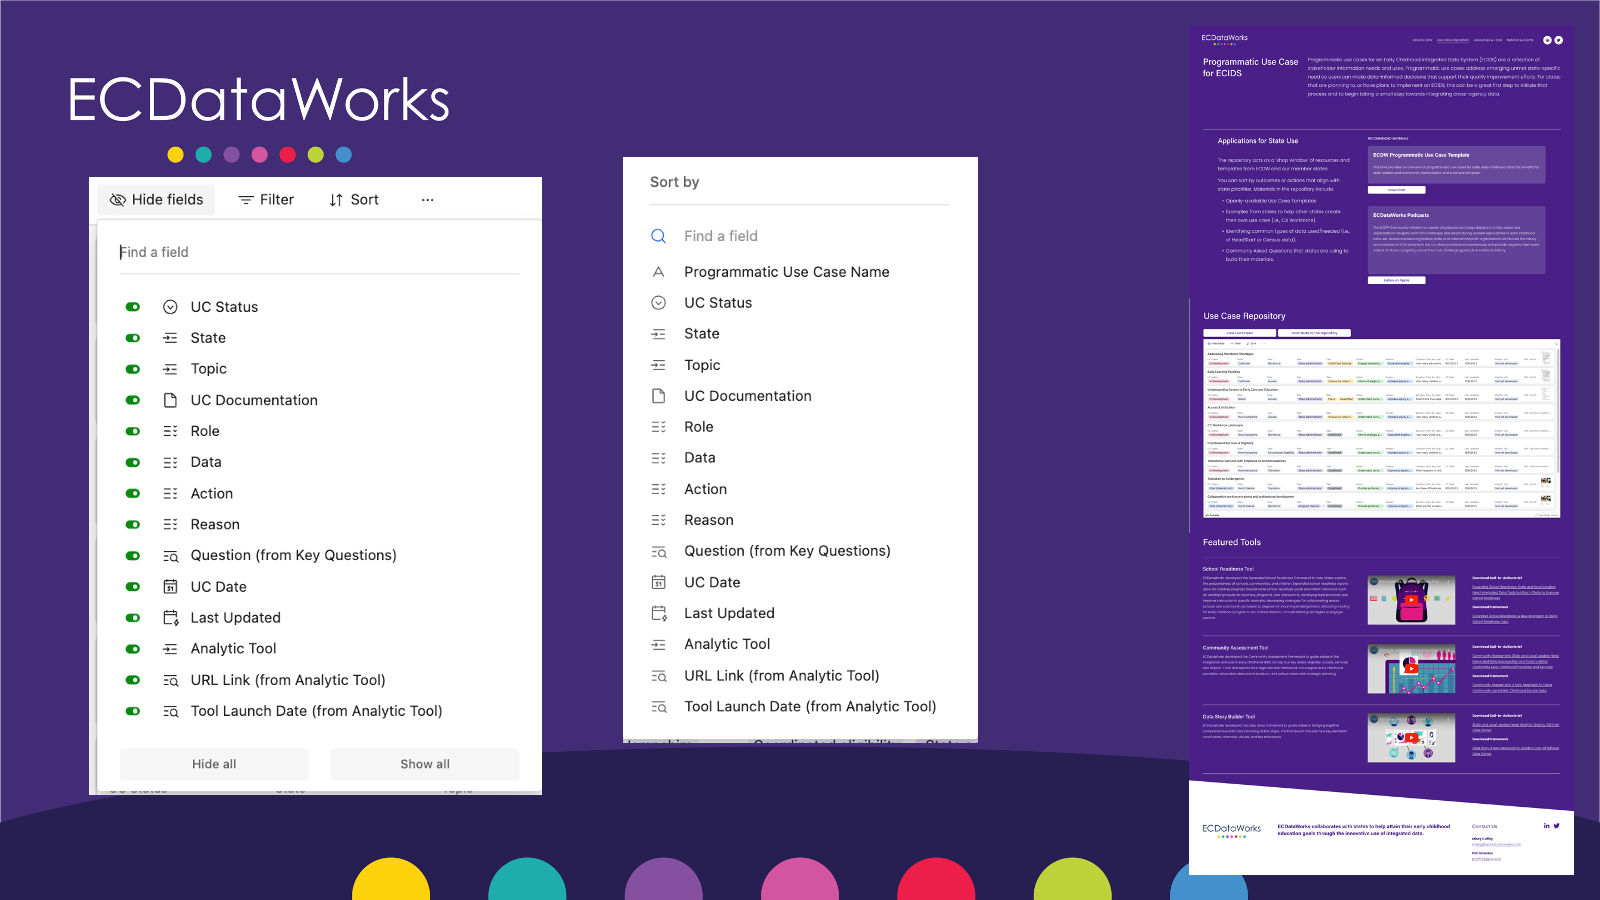The width and height of the screenshot is (1600, 900).
Task: Toggle Topic field visibility switch
Action: 133,369
